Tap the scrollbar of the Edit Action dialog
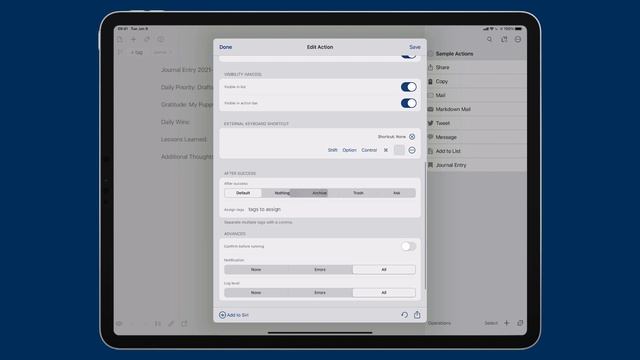The height and width of the screenshot is (360, 640). pos(425,225)
